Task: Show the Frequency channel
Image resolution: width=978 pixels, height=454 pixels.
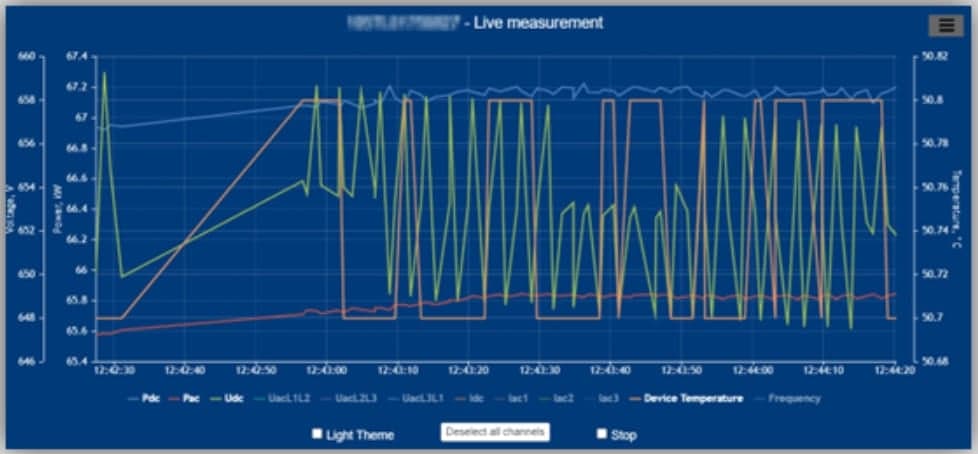Action: click(x=794, y=398)
